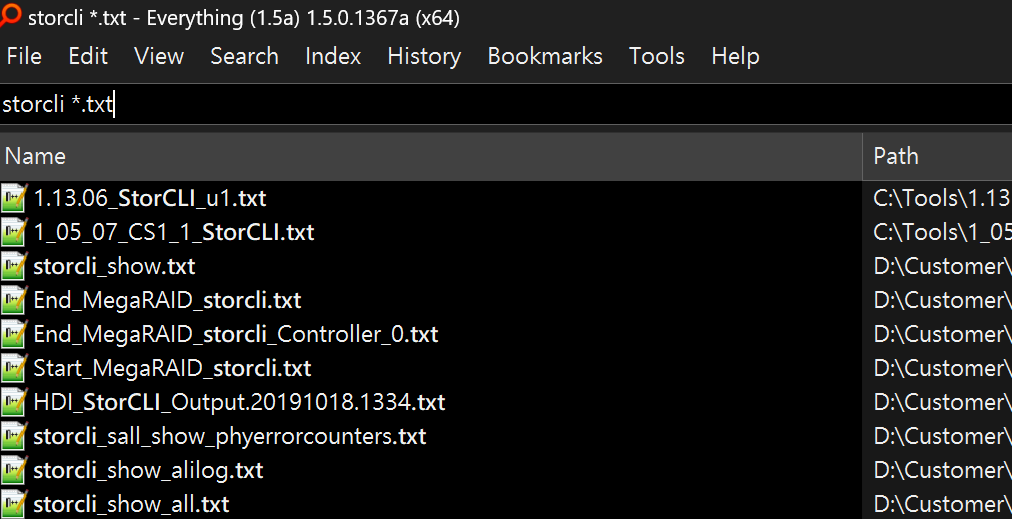Click the search box containing storcli *.txt

click(x=500, y=104)
